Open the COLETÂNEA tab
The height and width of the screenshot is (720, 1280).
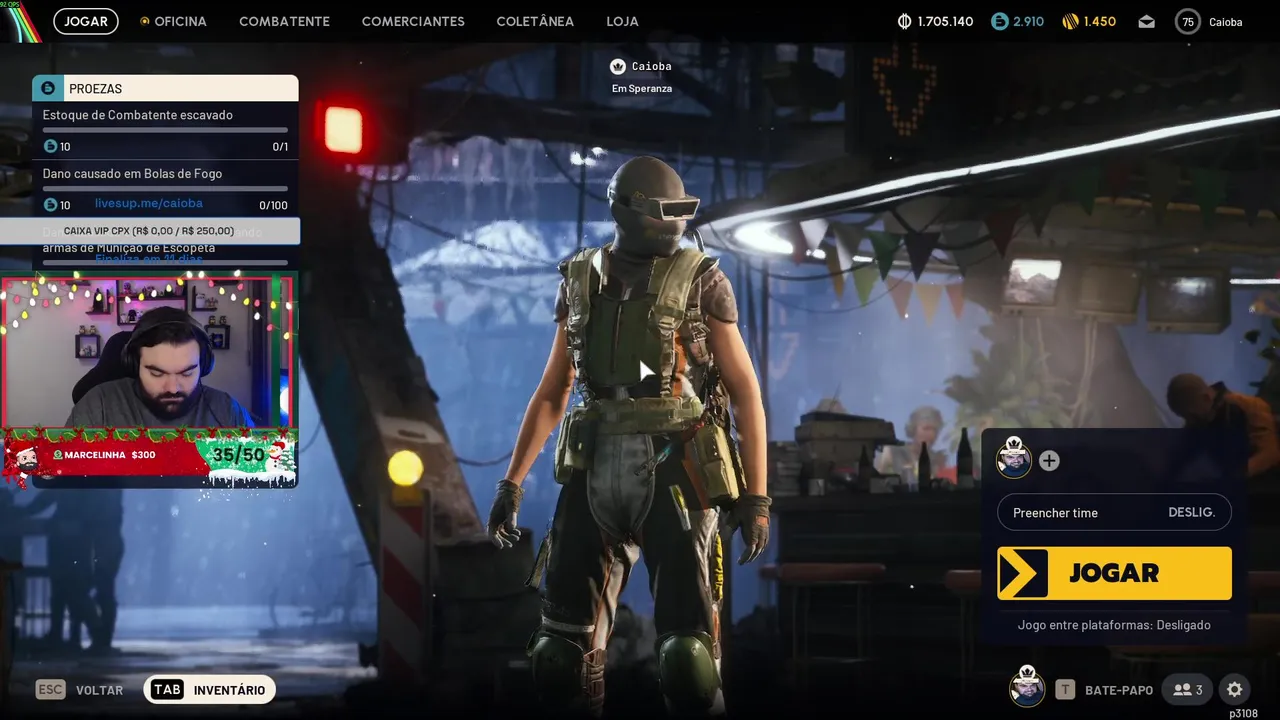[535, 21]
